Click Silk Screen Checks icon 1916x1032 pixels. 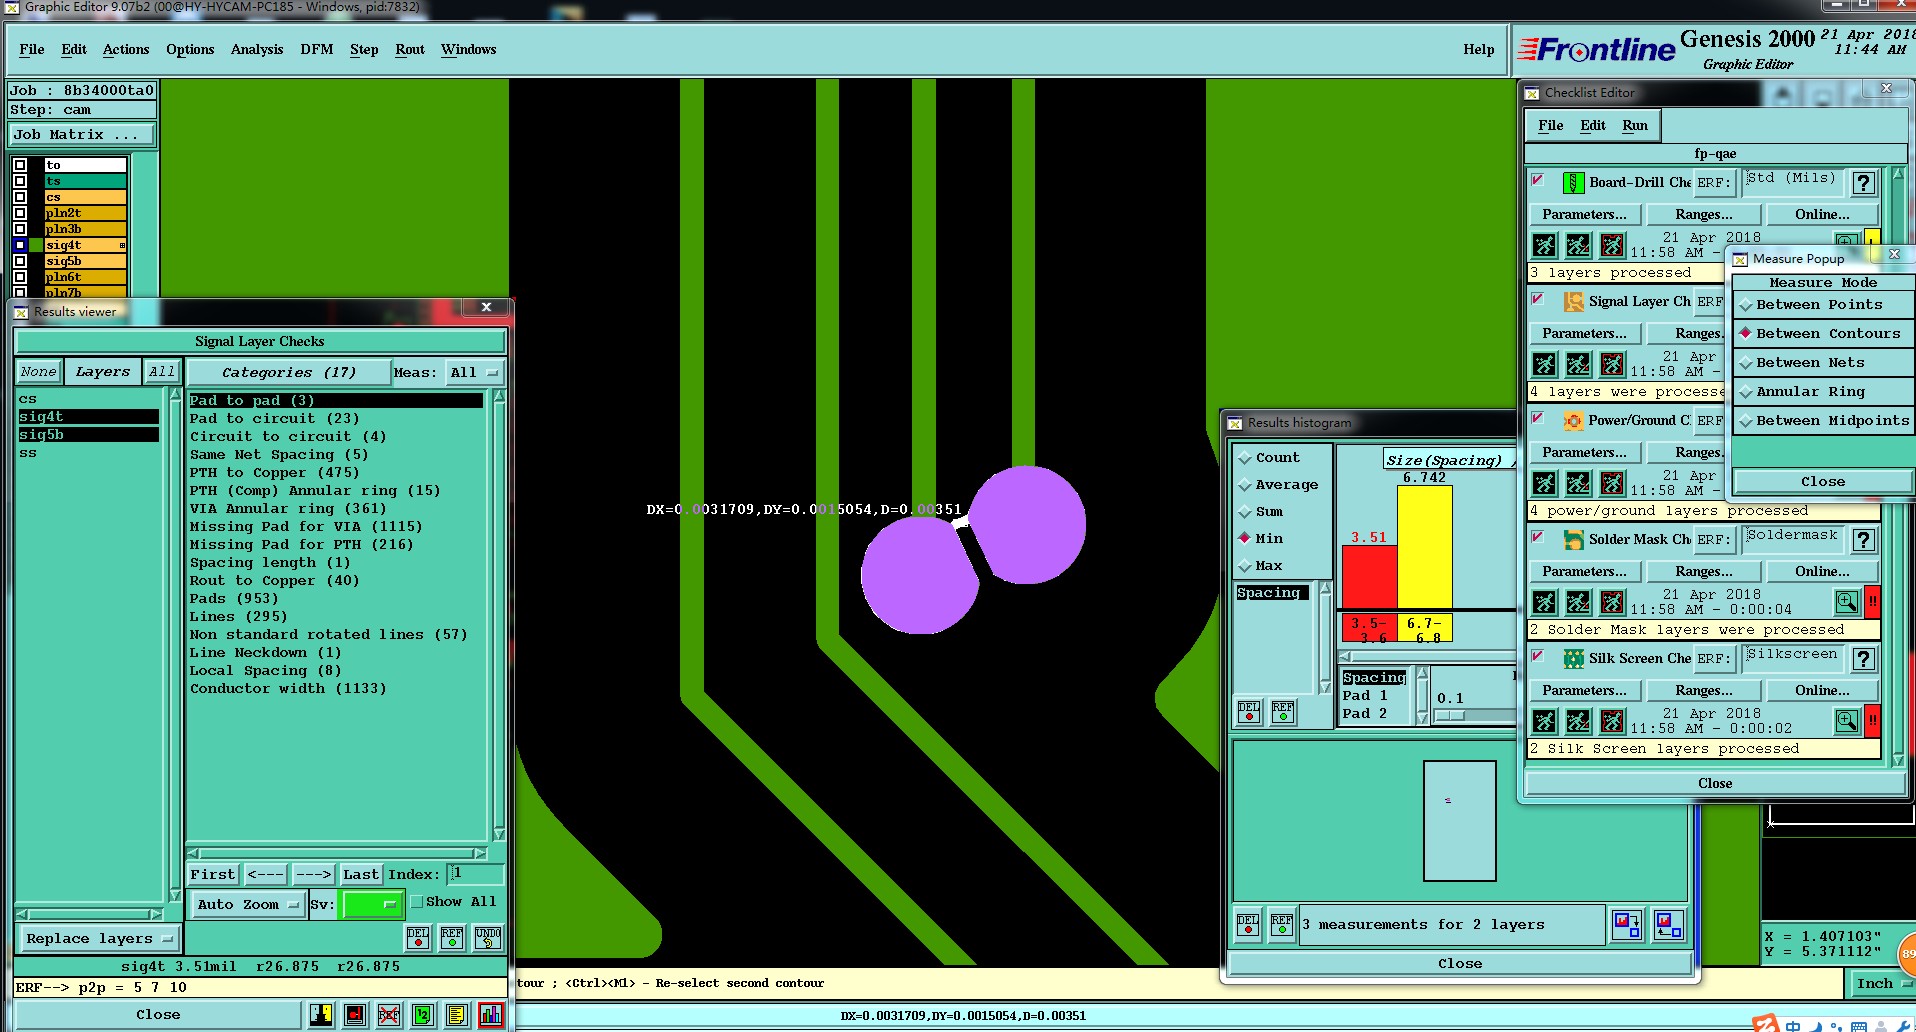tap(1573, 658)
